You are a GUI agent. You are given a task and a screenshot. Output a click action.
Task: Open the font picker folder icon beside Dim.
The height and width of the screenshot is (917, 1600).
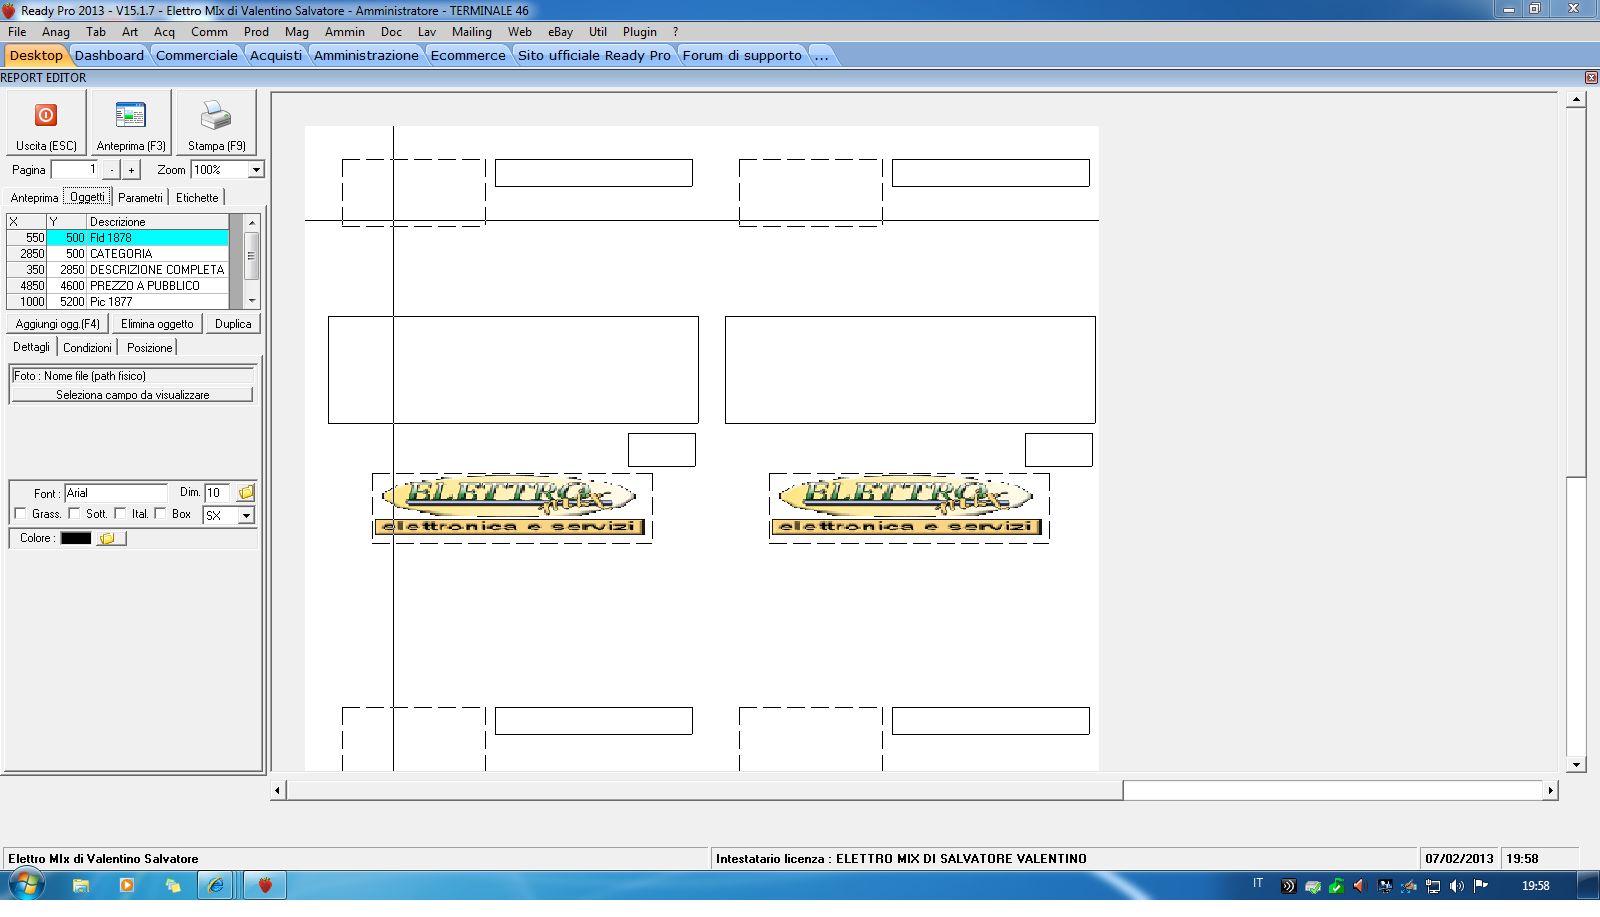pyautogui.click(x=246, y=493)
